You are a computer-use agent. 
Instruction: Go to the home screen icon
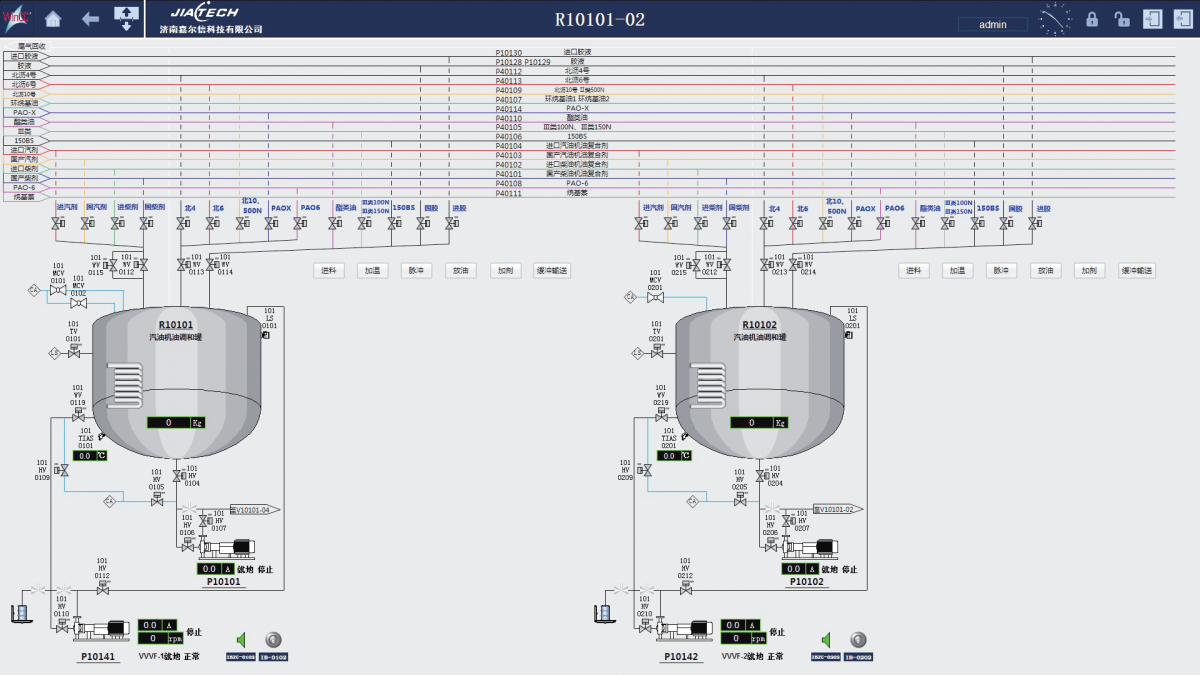[53, 19]
